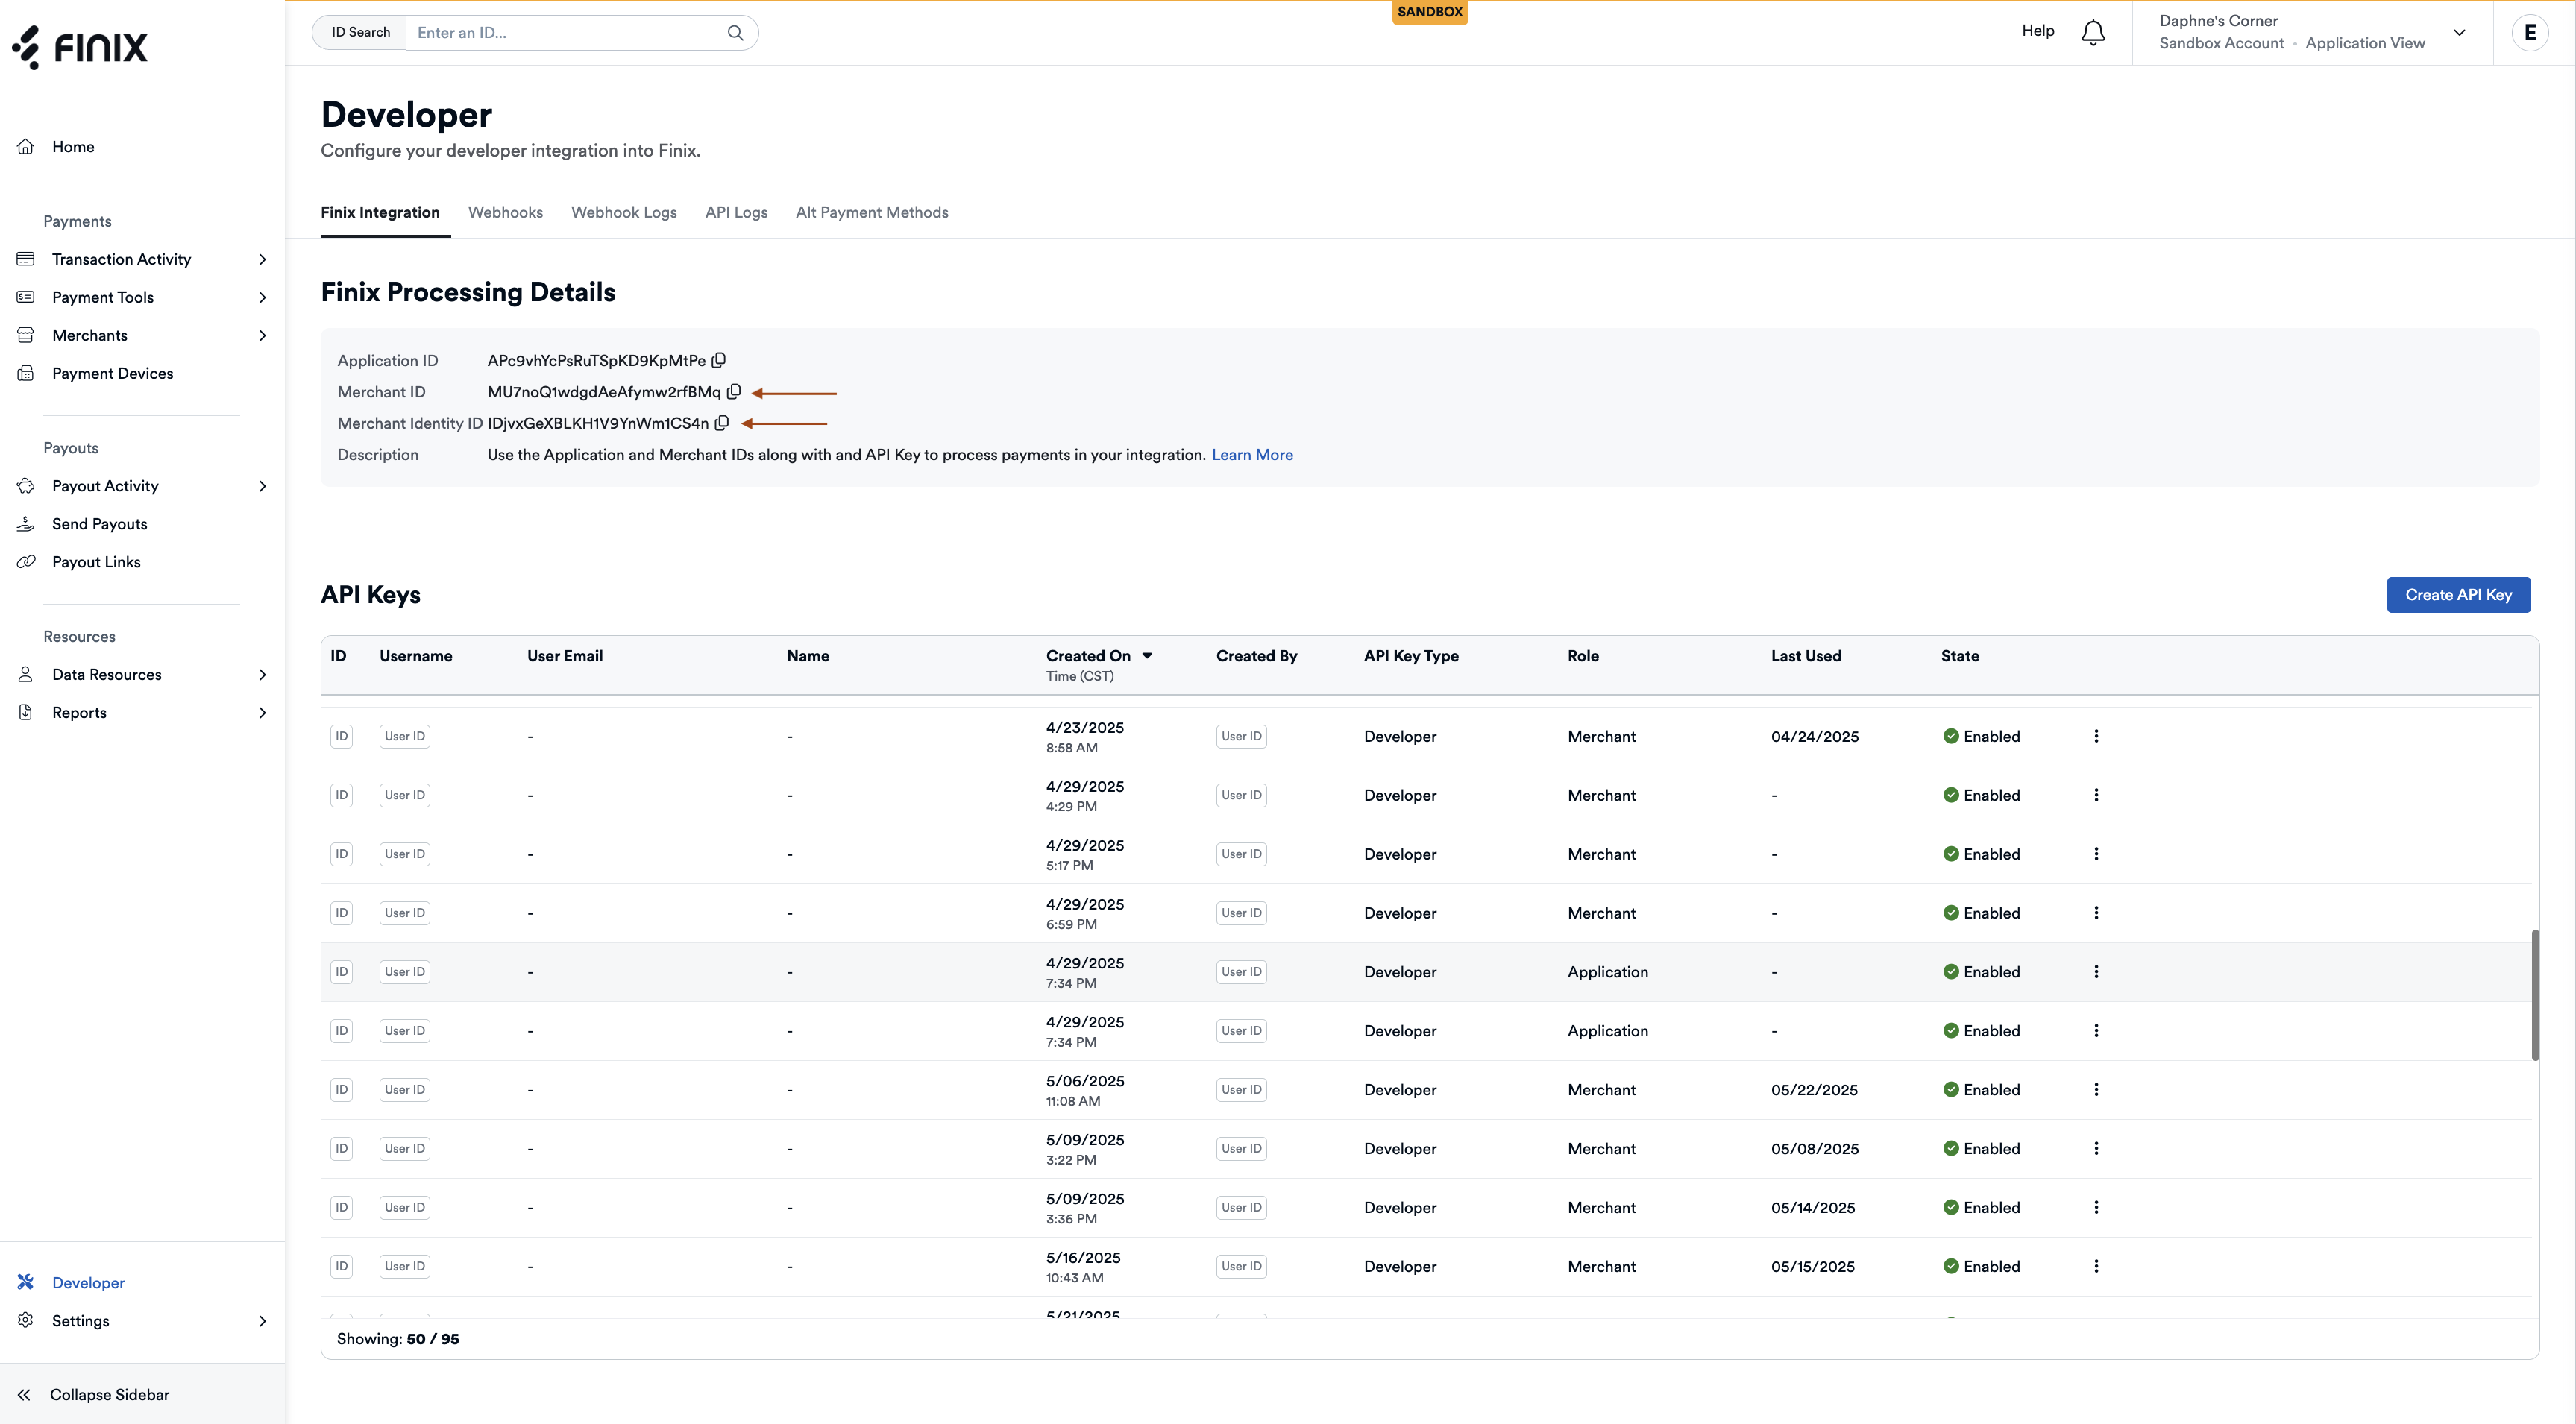Copy the Application ID using its copy icon
Screen dimensions: 2576x1424
(719, 361)
